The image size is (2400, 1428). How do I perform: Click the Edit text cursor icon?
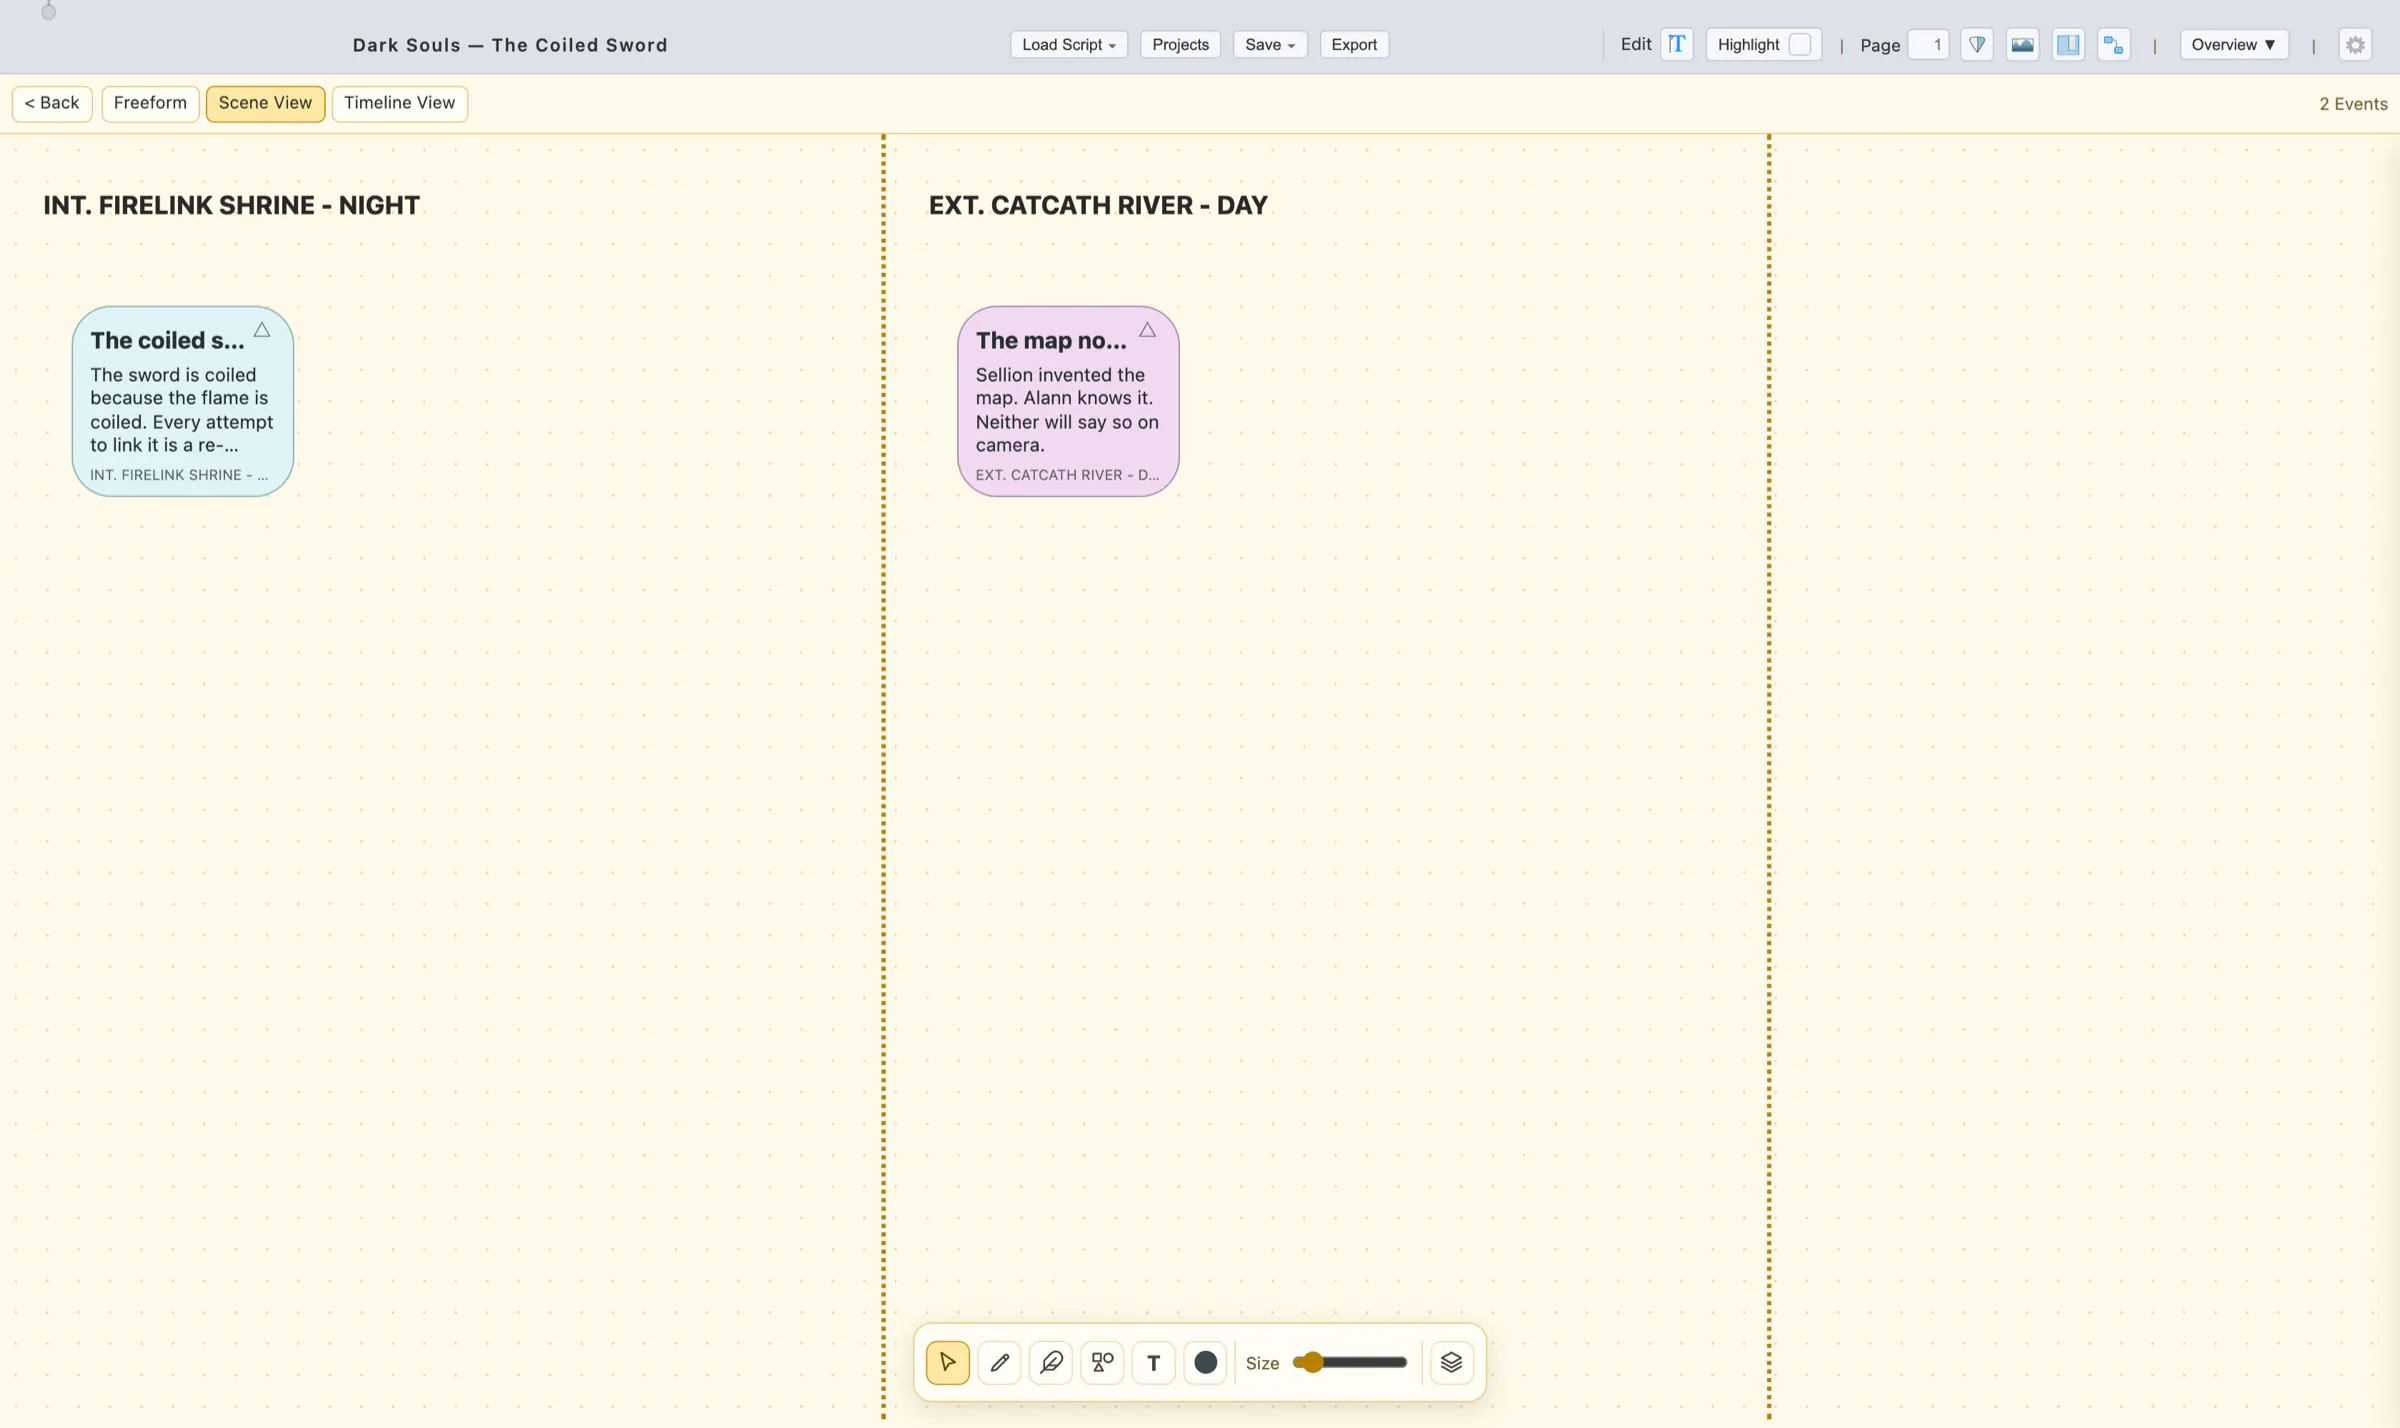tap(1677, 44)
